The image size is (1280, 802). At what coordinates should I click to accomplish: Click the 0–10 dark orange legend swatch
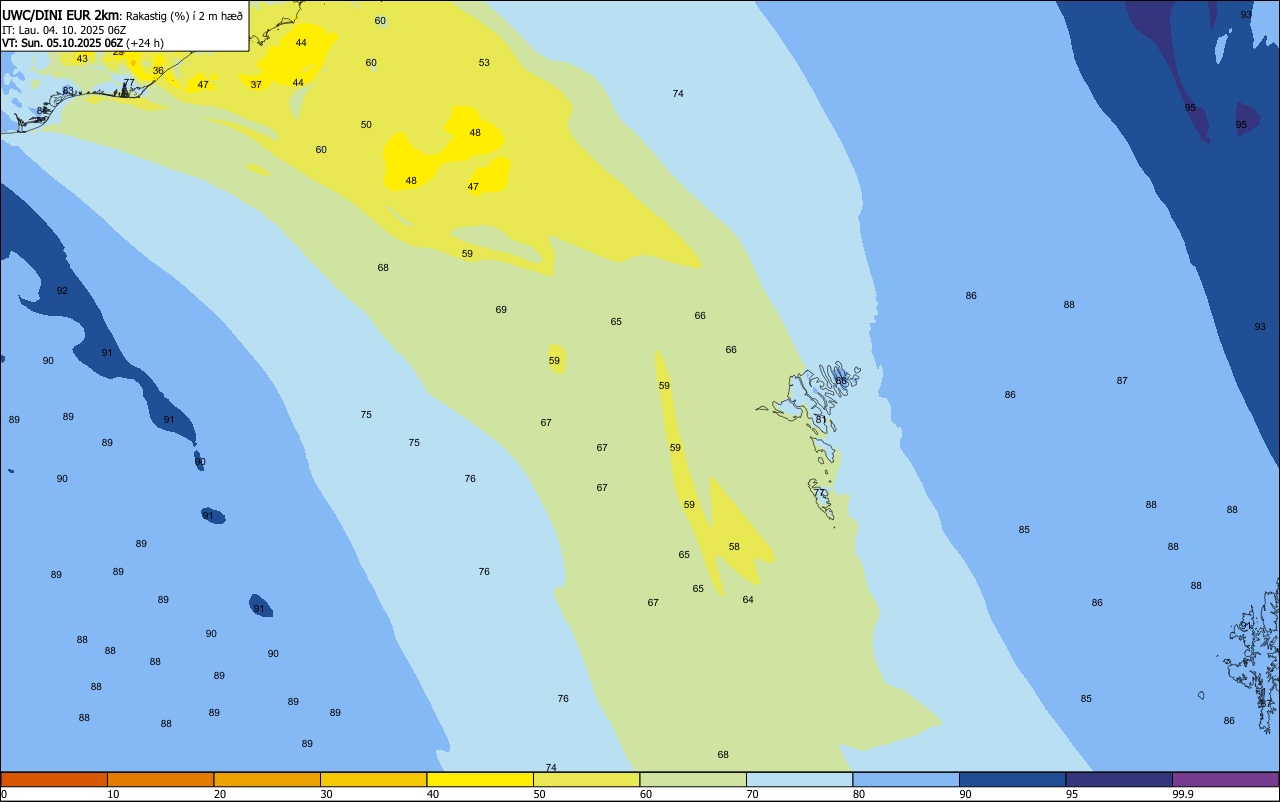coord(54,779)
